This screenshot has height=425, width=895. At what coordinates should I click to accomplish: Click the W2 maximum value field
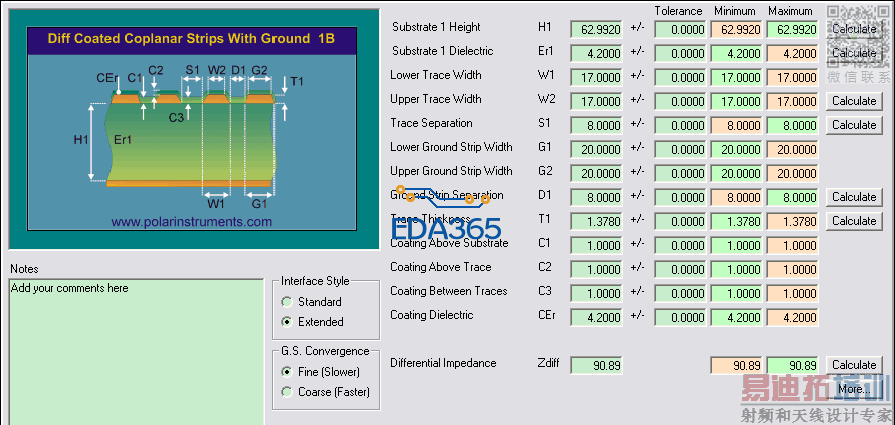(792, 102)
